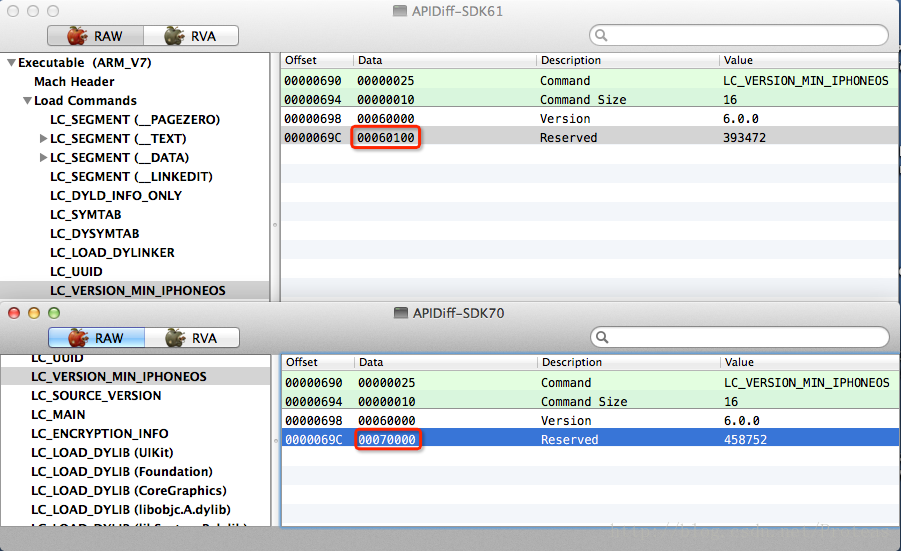
Task: Select Version row description in SDK70 table
Action: click(x=566, y=421)
